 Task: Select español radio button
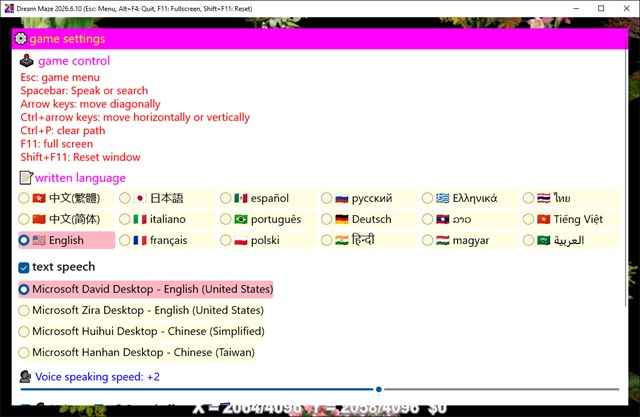(225, 198)
